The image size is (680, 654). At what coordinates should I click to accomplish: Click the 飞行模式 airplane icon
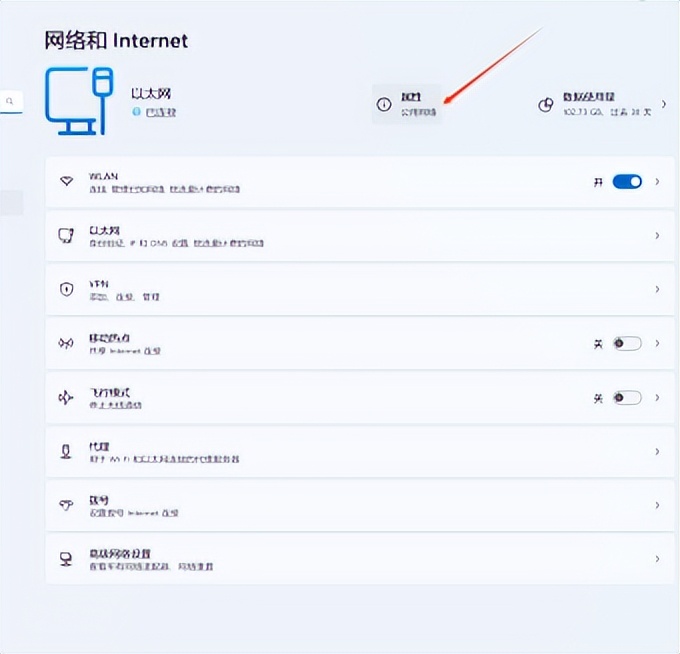(67, 397)
